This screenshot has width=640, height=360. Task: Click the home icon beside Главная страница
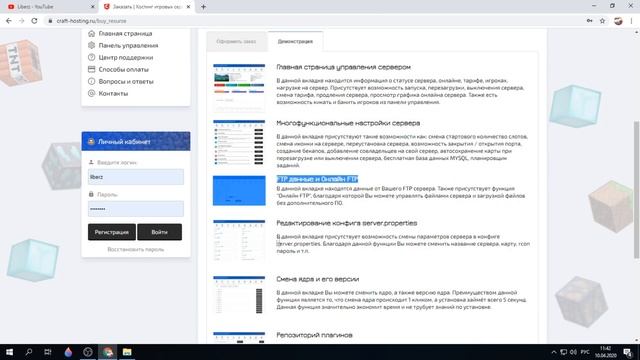91,33
